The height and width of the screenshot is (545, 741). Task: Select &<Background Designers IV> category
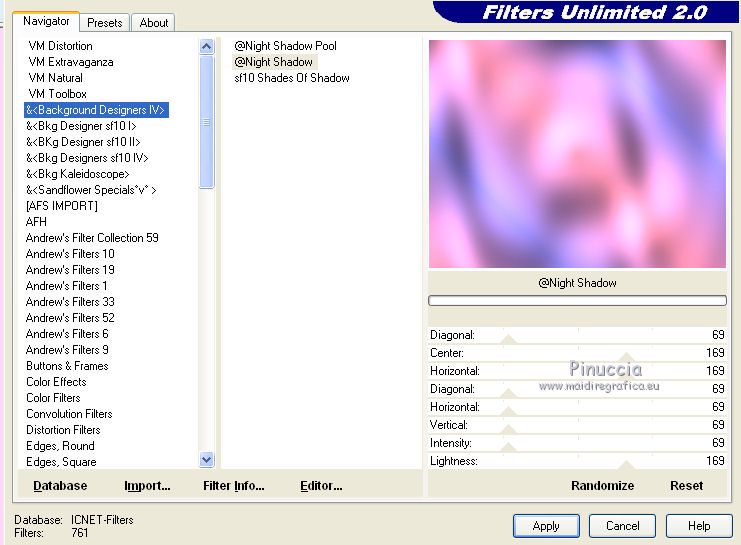pyautogui.click(x=96, y=110)
